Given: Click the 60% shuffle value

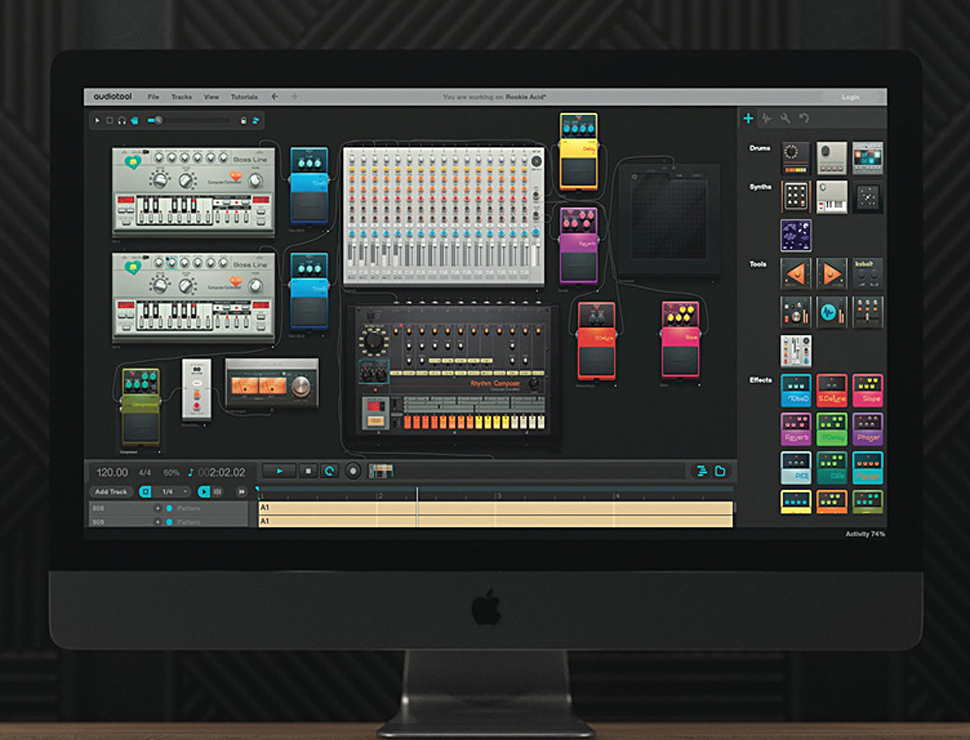Looking at the screenshot, I should [x=171, y=473].
